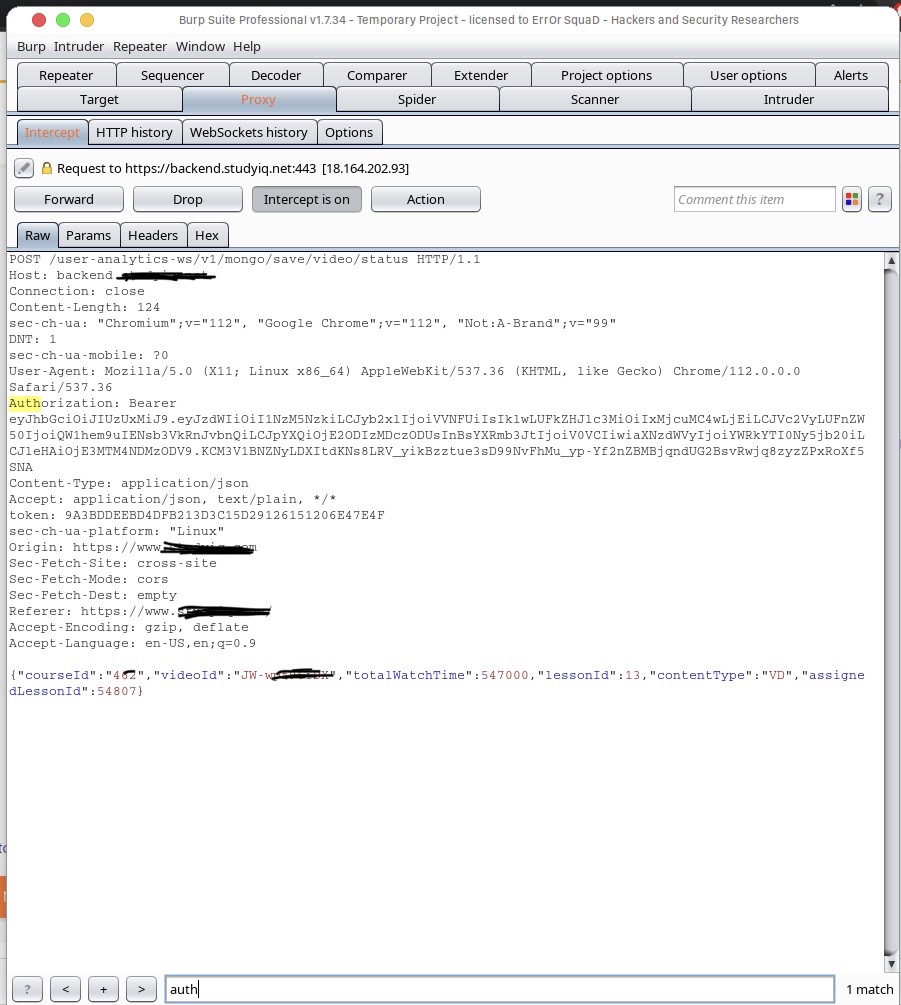Click the pencil edit target icon
Screen dimensions: 901x1005
coord(24,168)
